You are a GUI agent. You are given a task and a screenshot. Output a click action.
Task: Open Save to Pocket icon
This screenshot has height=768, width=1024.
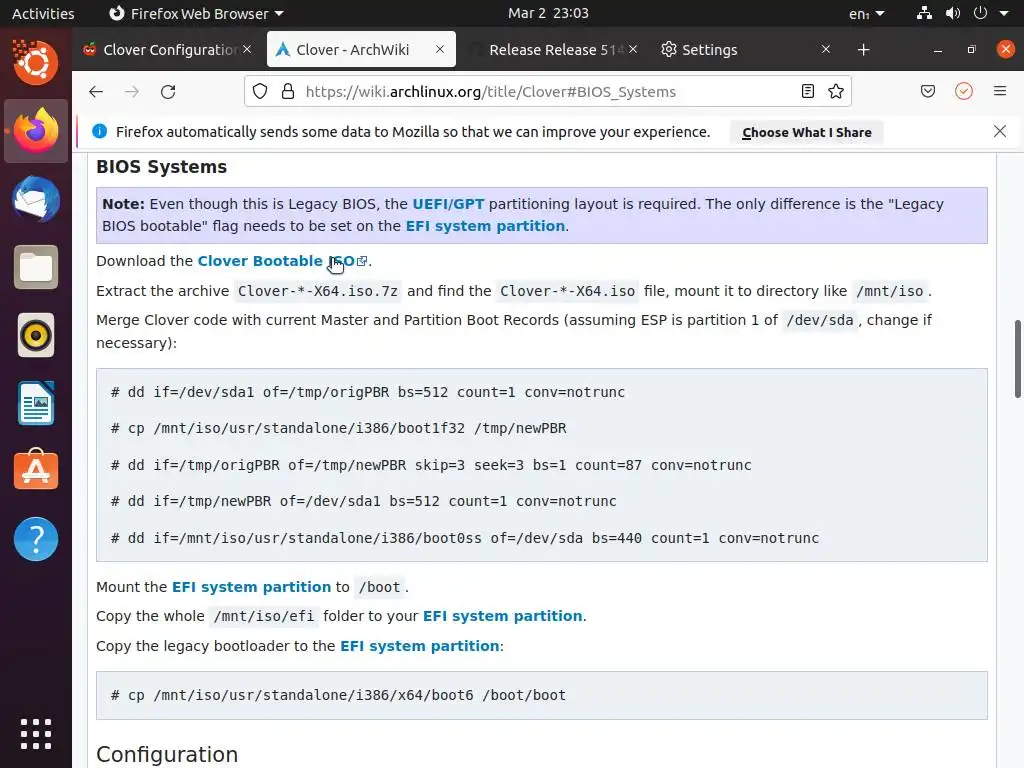coord(928,91)
